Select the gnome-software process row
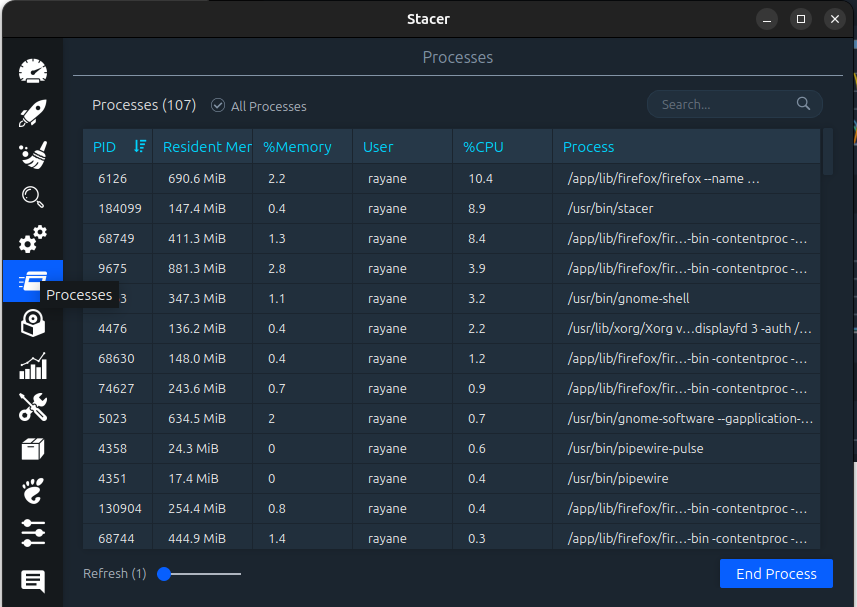857x607 pixels. click(451, 419)
